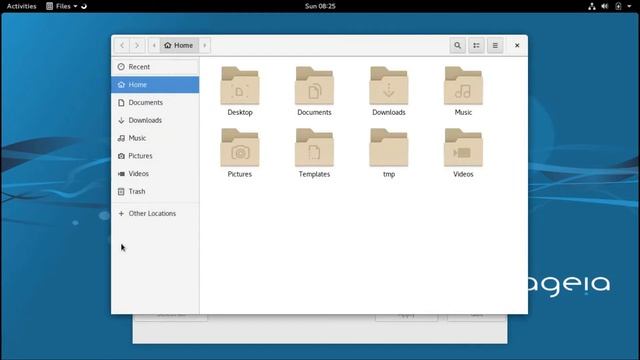The image size is (640, 360).
Task: Select Videos in the sidebar
Action: (155, 173)
